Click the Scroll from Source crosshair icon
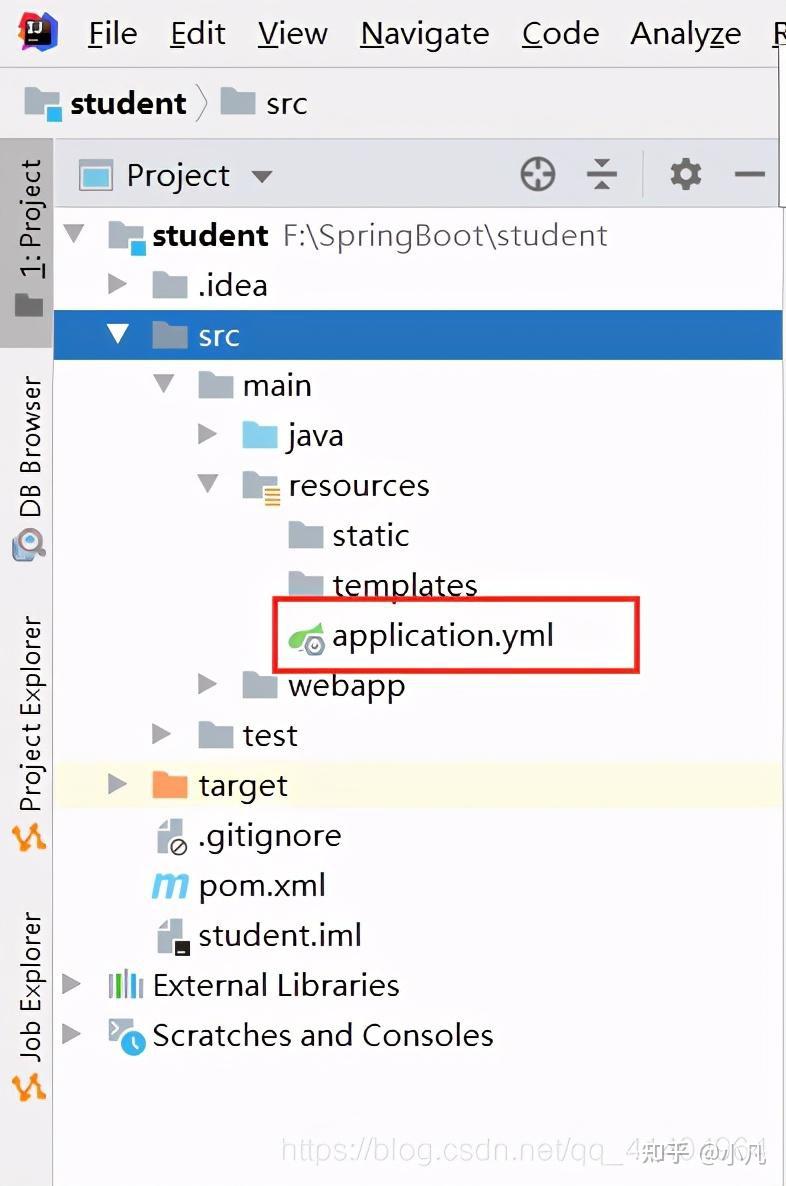Screen dimensions: 786x1186 coord(537,174)
